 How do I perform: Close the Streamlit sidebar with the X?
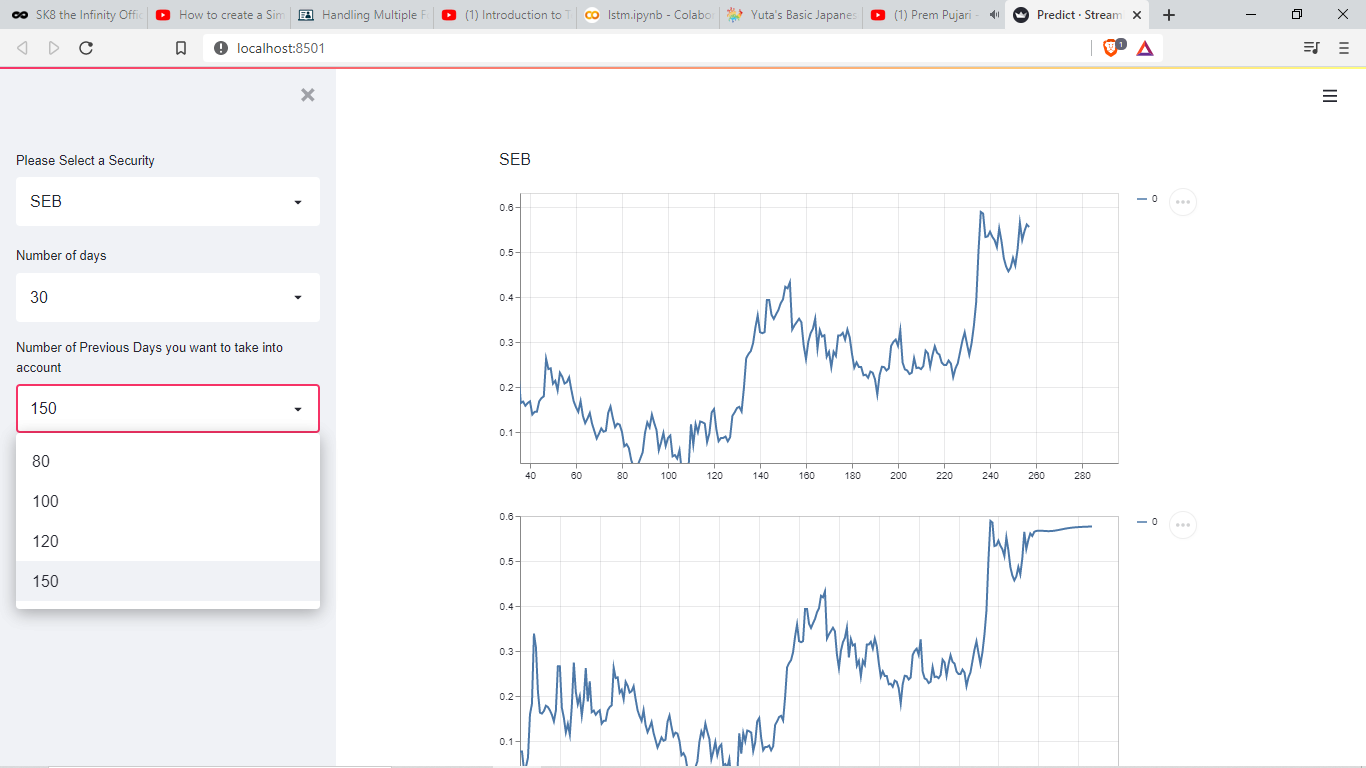pos(308,95)
